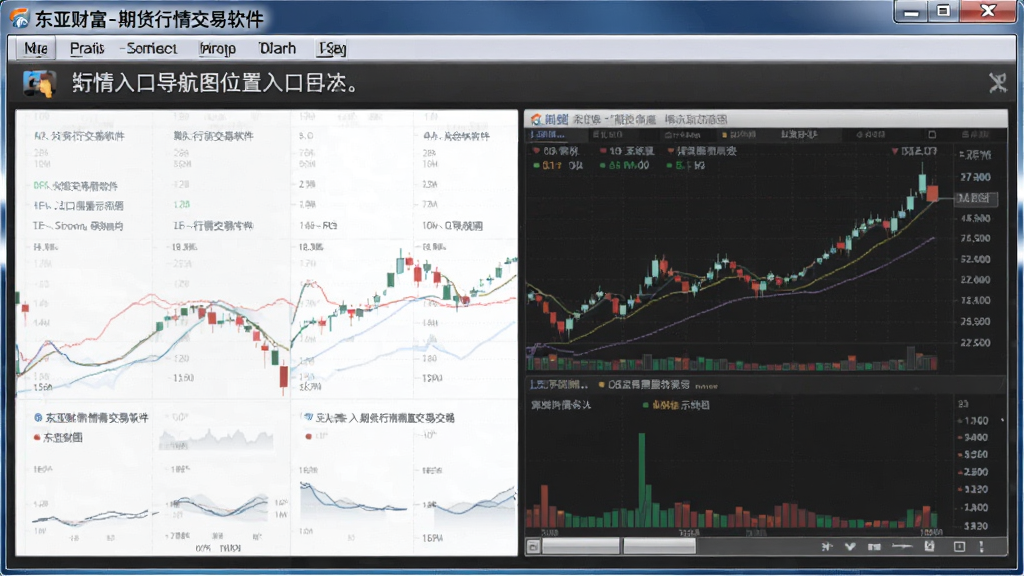Viewport: 1024px width, 576px height.
Task: Open the firrotp menu
Action: pos(217,48)
